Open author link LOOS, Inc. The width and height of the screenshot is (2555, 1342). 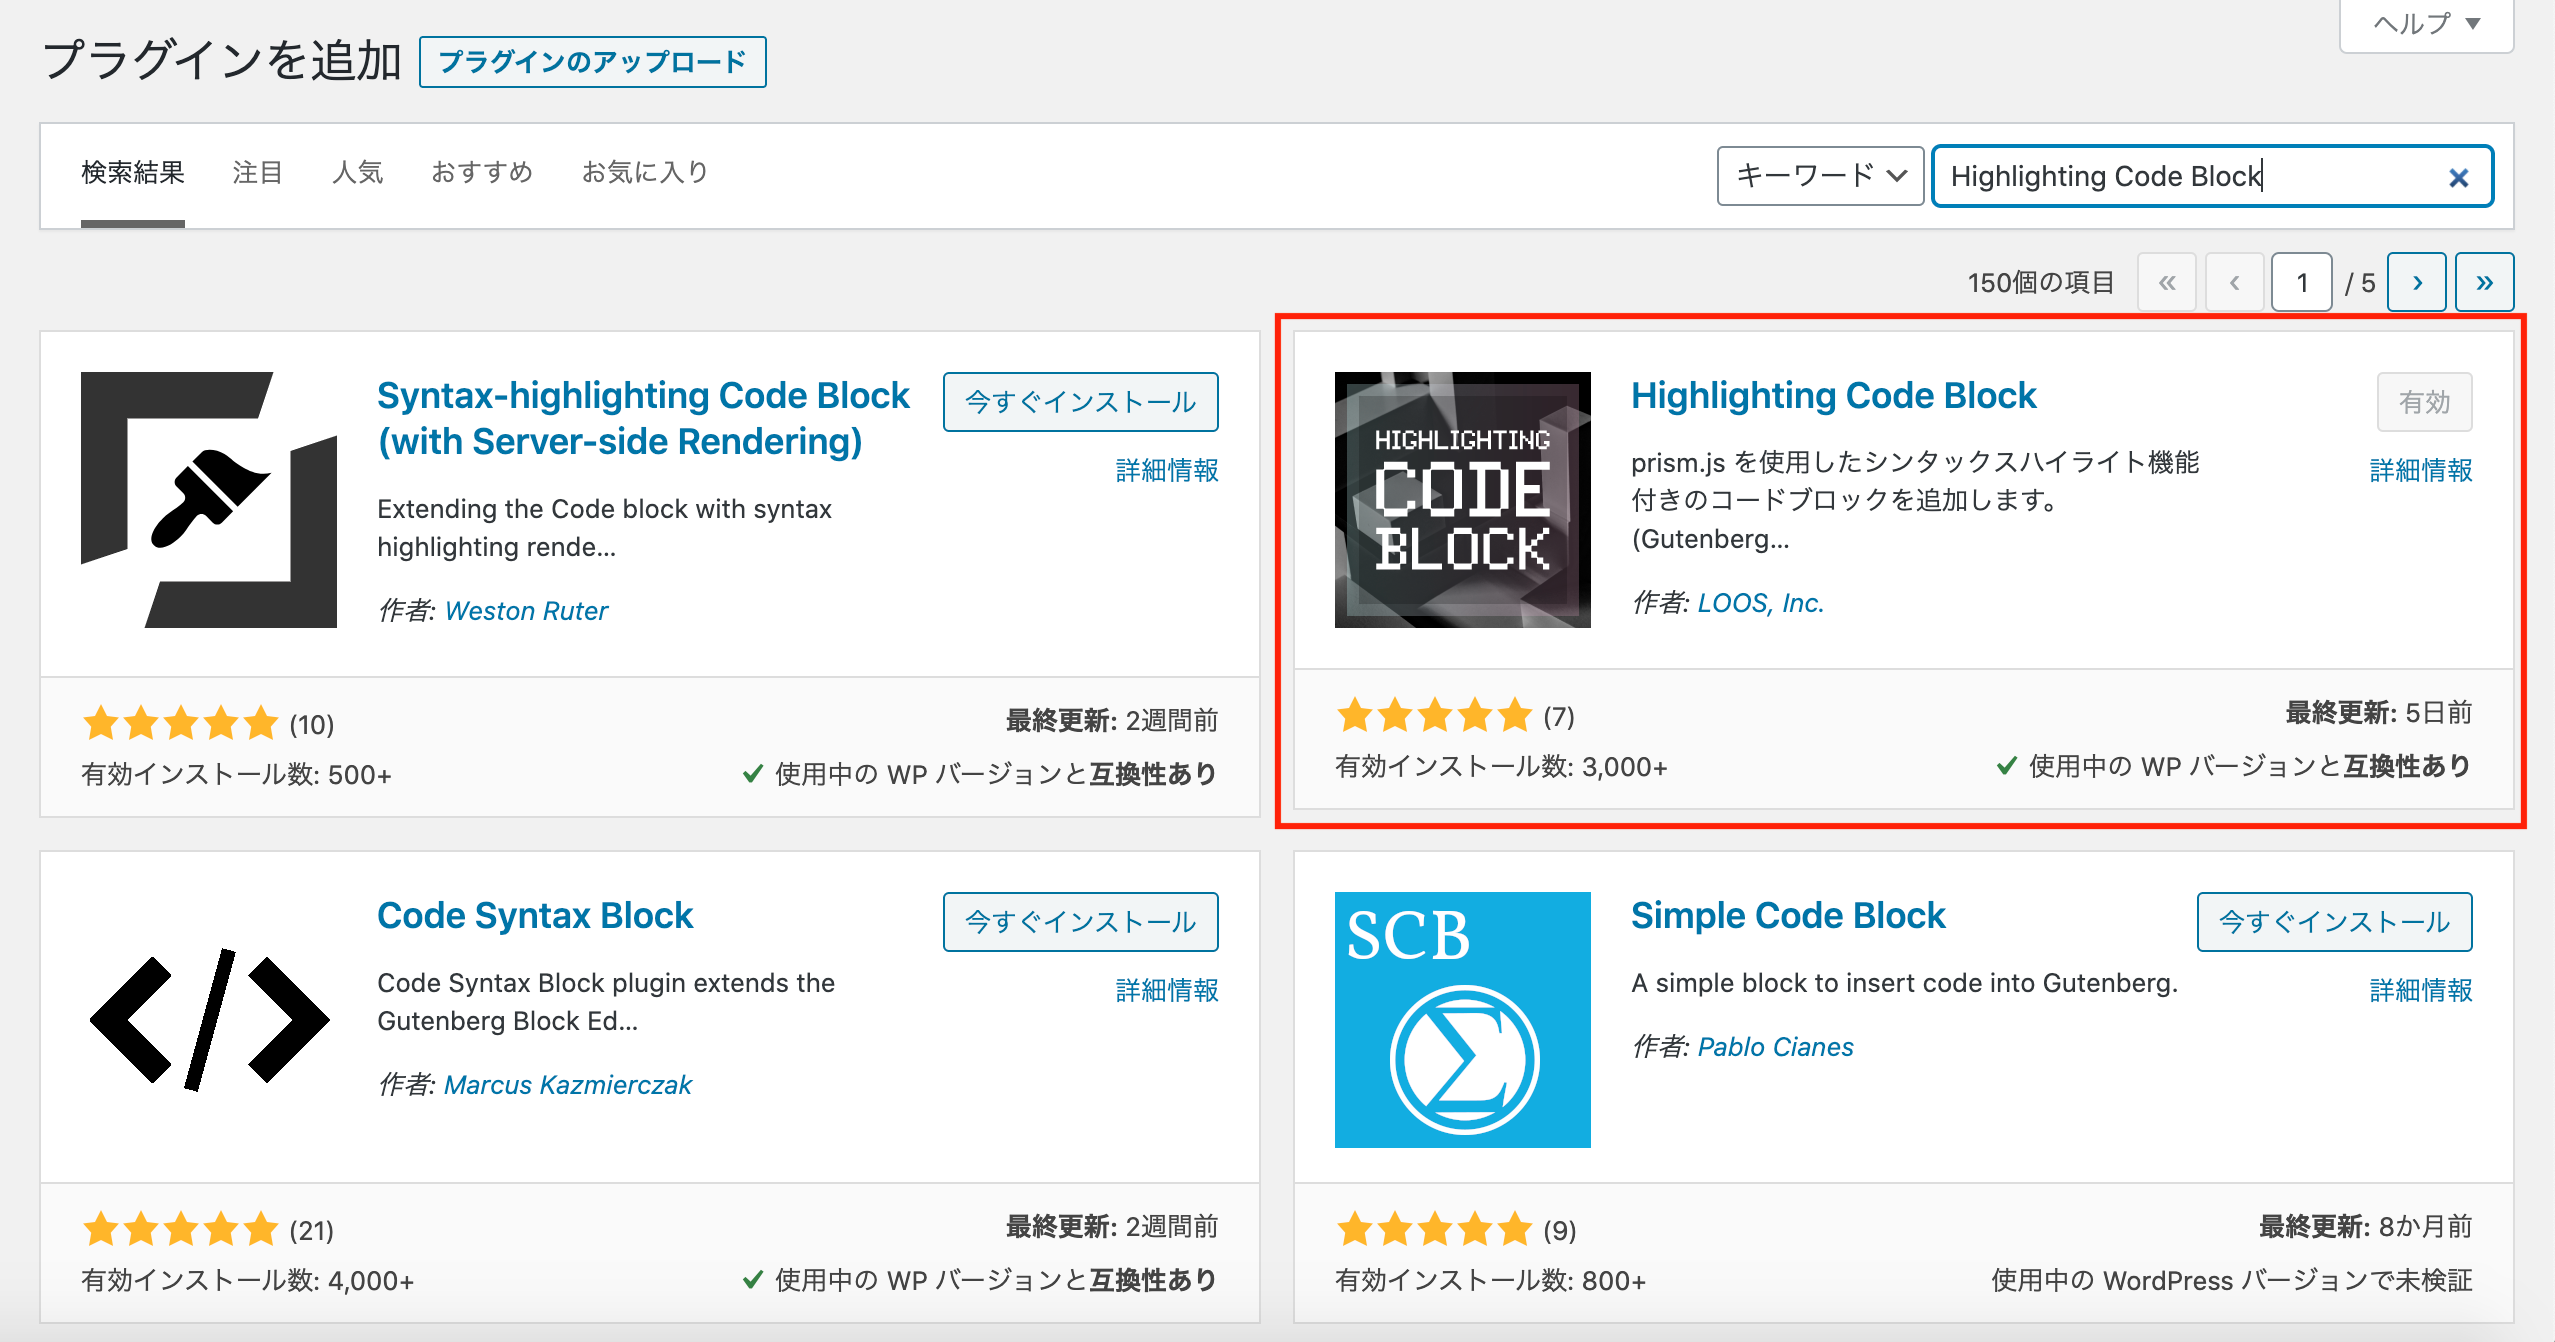[1761, 603]
